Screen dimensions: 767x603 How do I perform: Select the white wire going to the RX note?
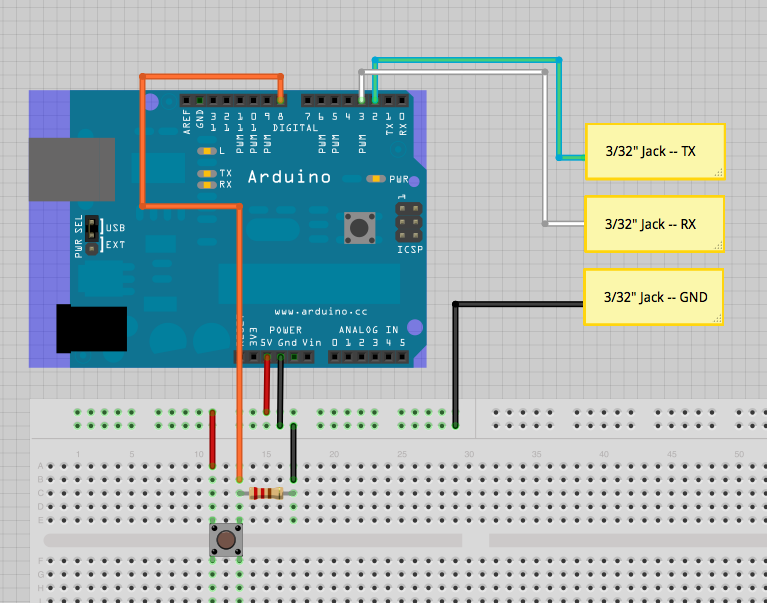545,147
